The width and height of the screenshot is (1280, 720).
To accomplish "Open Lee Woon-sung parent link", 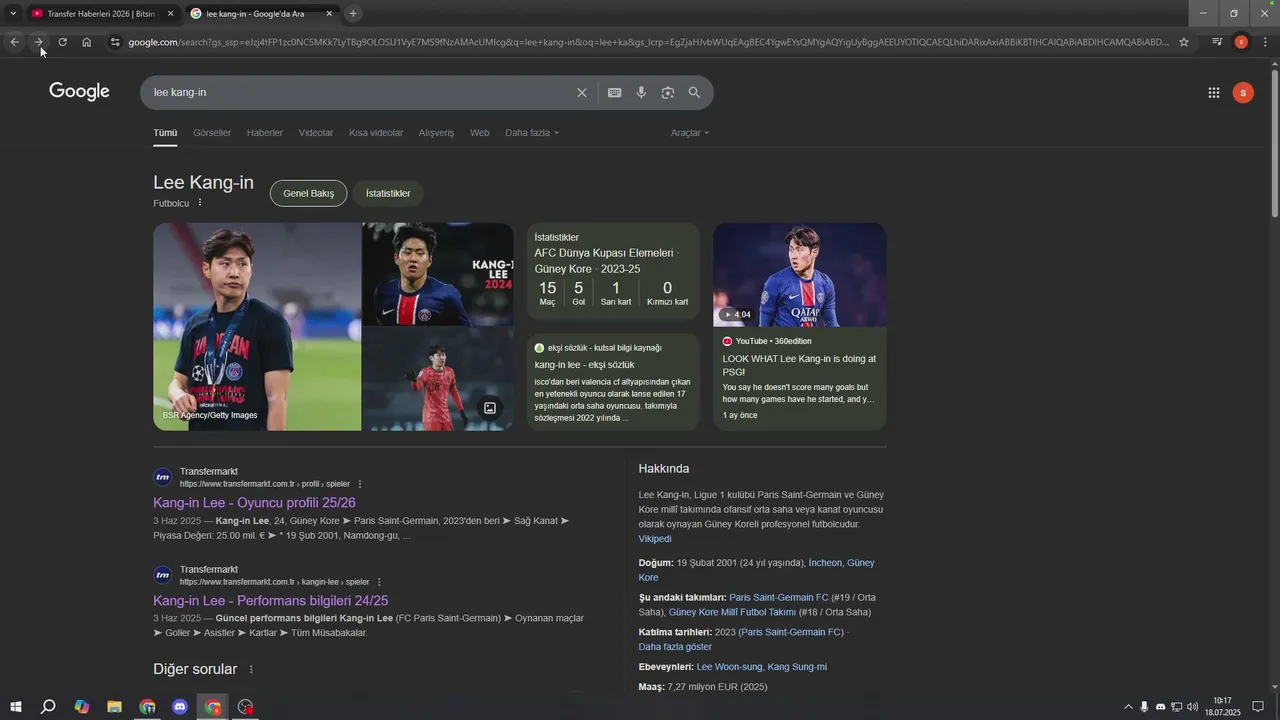I will point(729,667).
